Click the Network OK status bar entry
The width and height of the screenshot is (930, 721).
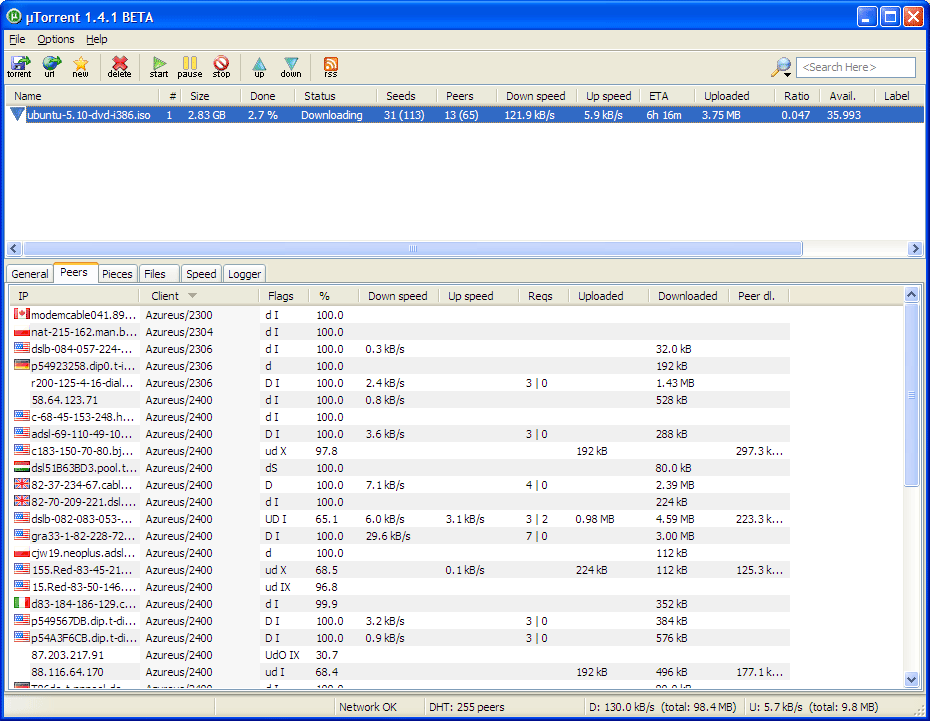point(368,707)
